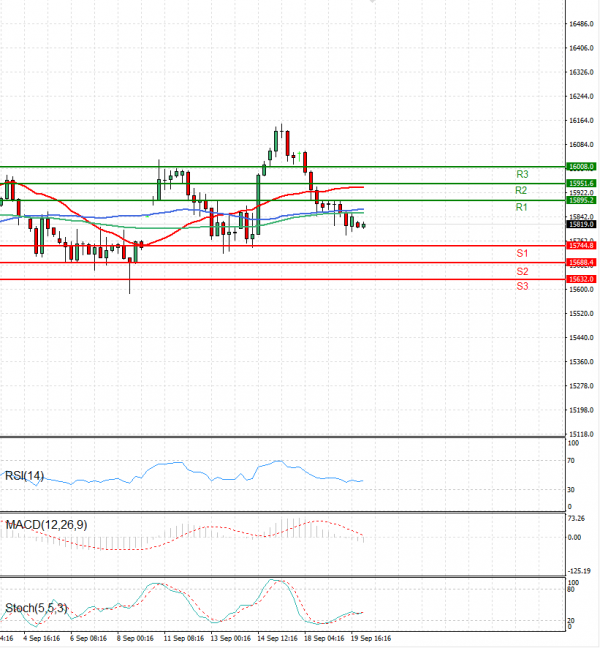Select the S3 support label
The image size is (600, 648).
pyautogui.click(x=522, y=287)
